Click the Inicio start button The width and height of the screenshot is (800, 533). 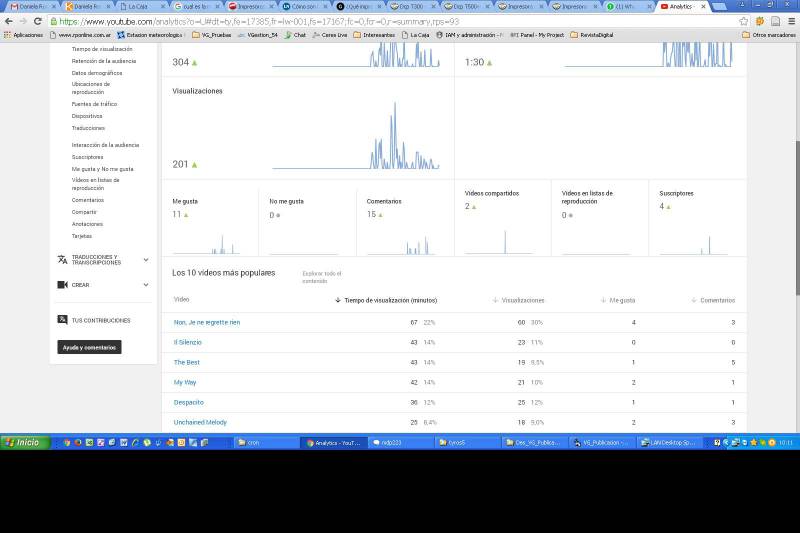coord(24,442)
